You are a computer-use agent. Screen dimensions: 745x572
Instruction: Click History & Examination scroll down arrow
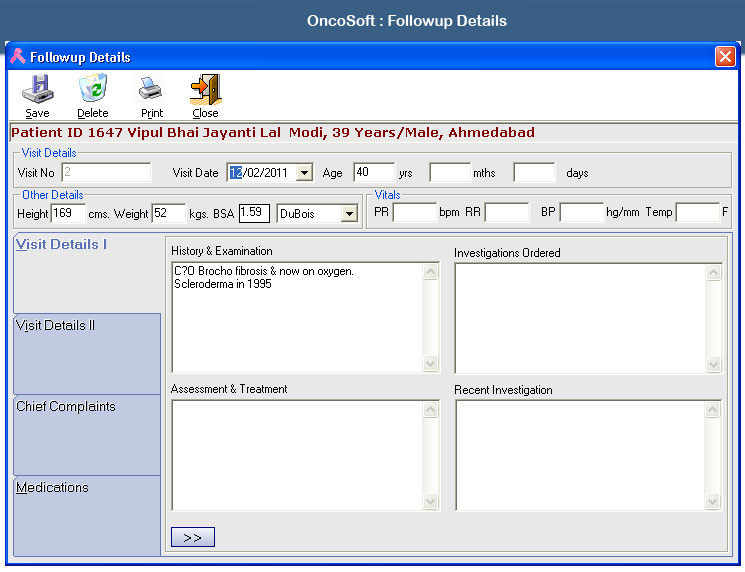click(x=430, y=363)
